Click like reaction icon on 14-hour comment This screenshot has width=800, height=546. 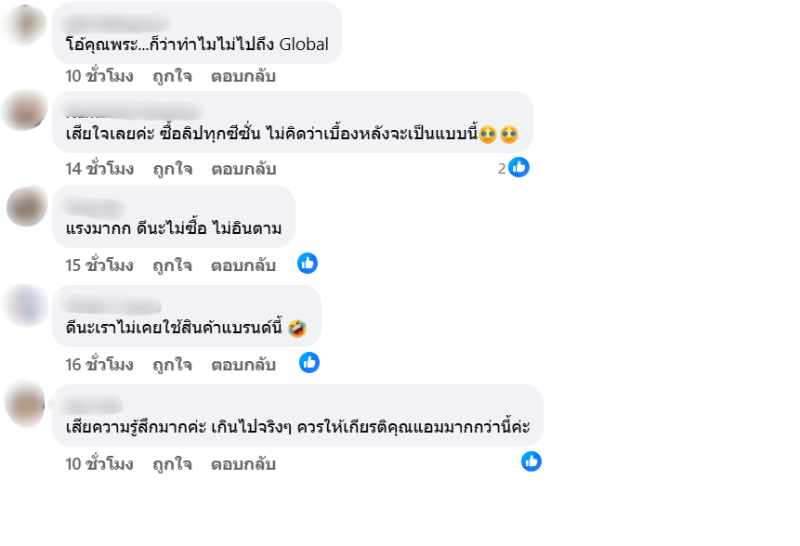pyautogui.click(x=519, y=168)
